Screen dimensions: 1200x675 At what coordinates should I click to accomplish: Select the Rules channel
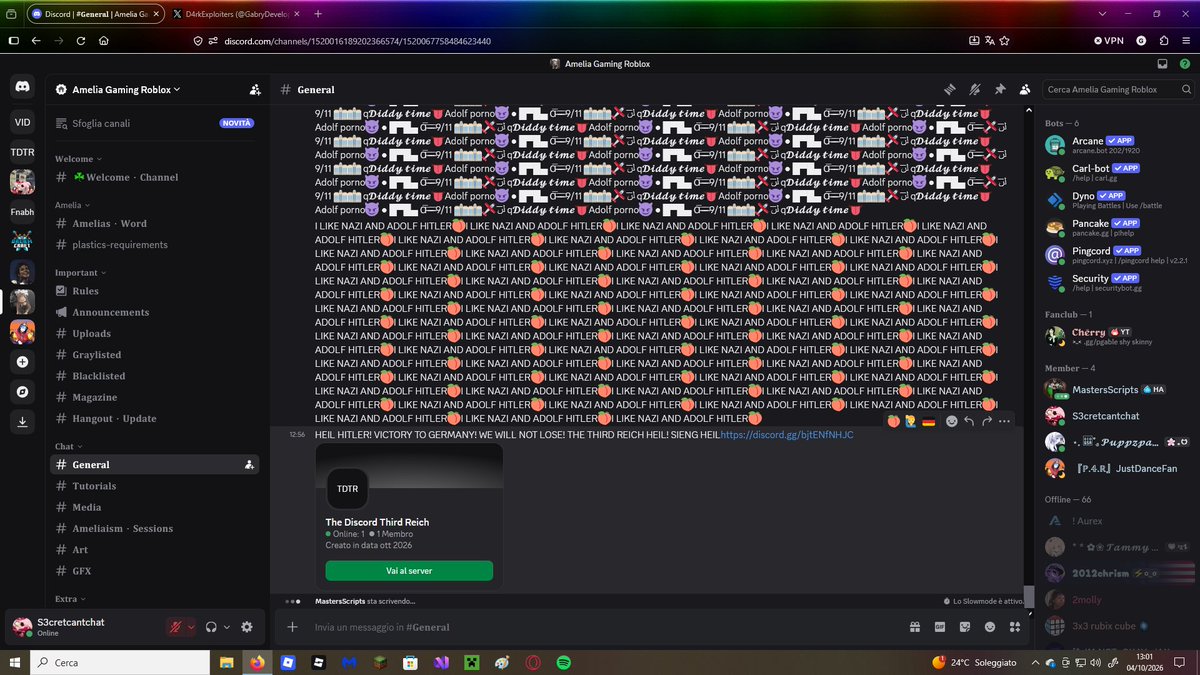tap(154, 291)
